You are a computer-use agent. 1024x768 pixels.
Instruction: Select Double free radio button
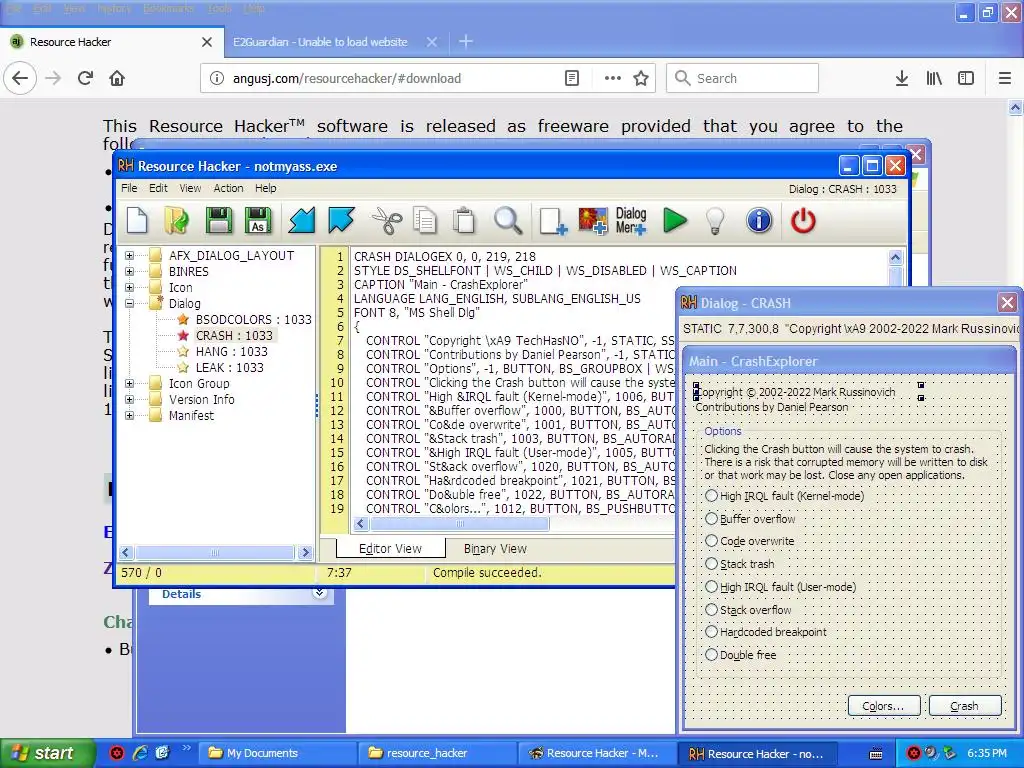pos(711,654)
